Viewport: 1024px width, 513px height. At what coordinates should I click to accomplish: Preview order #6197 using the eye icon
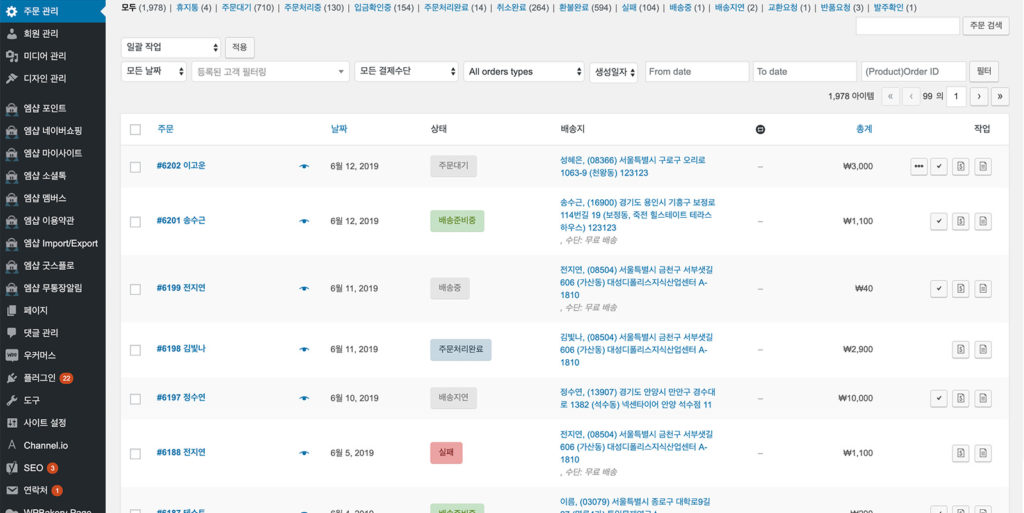click(x=304, y=398)
